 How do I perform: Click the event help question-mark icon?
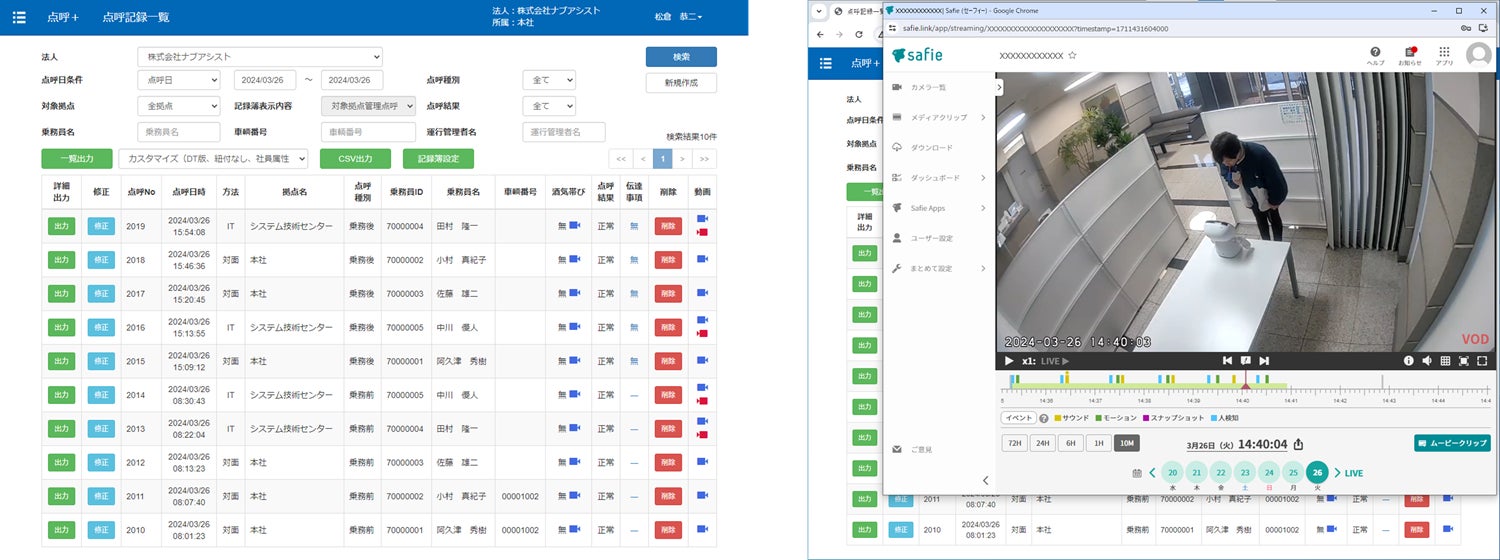(x=1044, y=418)
